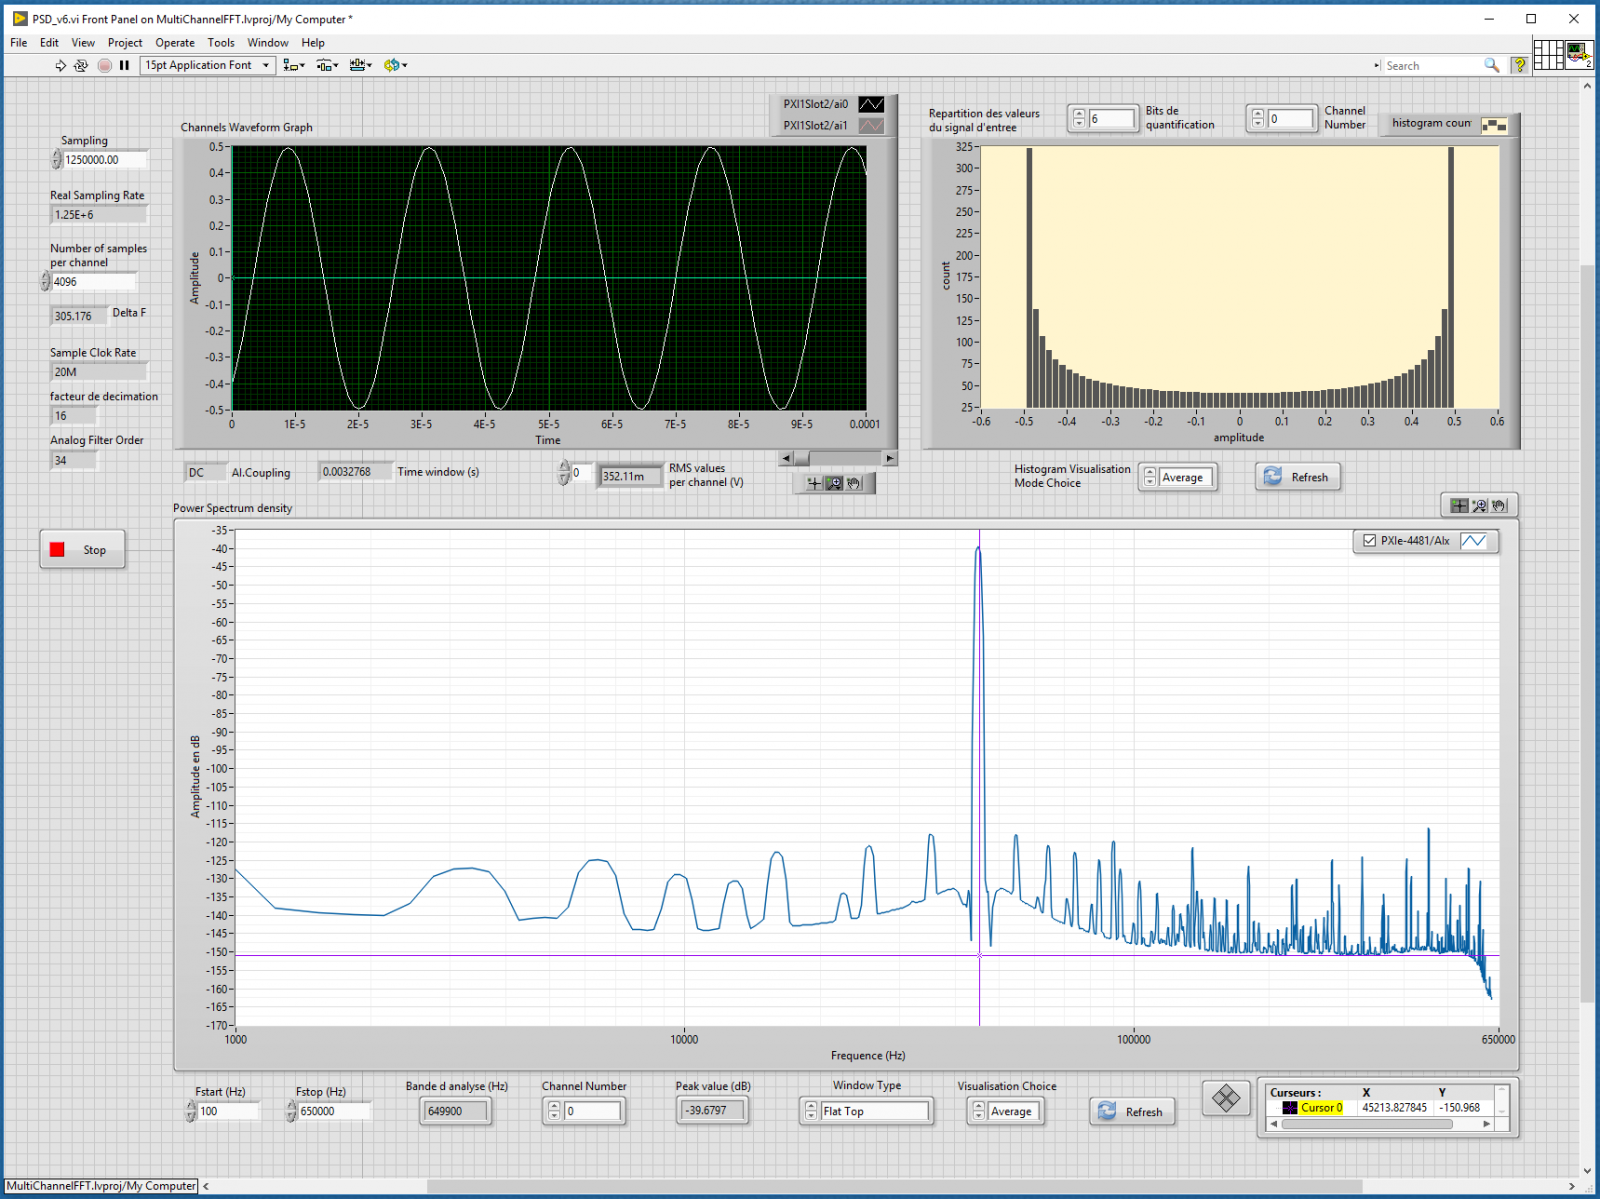Select the cursor crosshair tool of Power Spectrum palette
This screenshot has width=1600, height=1199.
1459,506
